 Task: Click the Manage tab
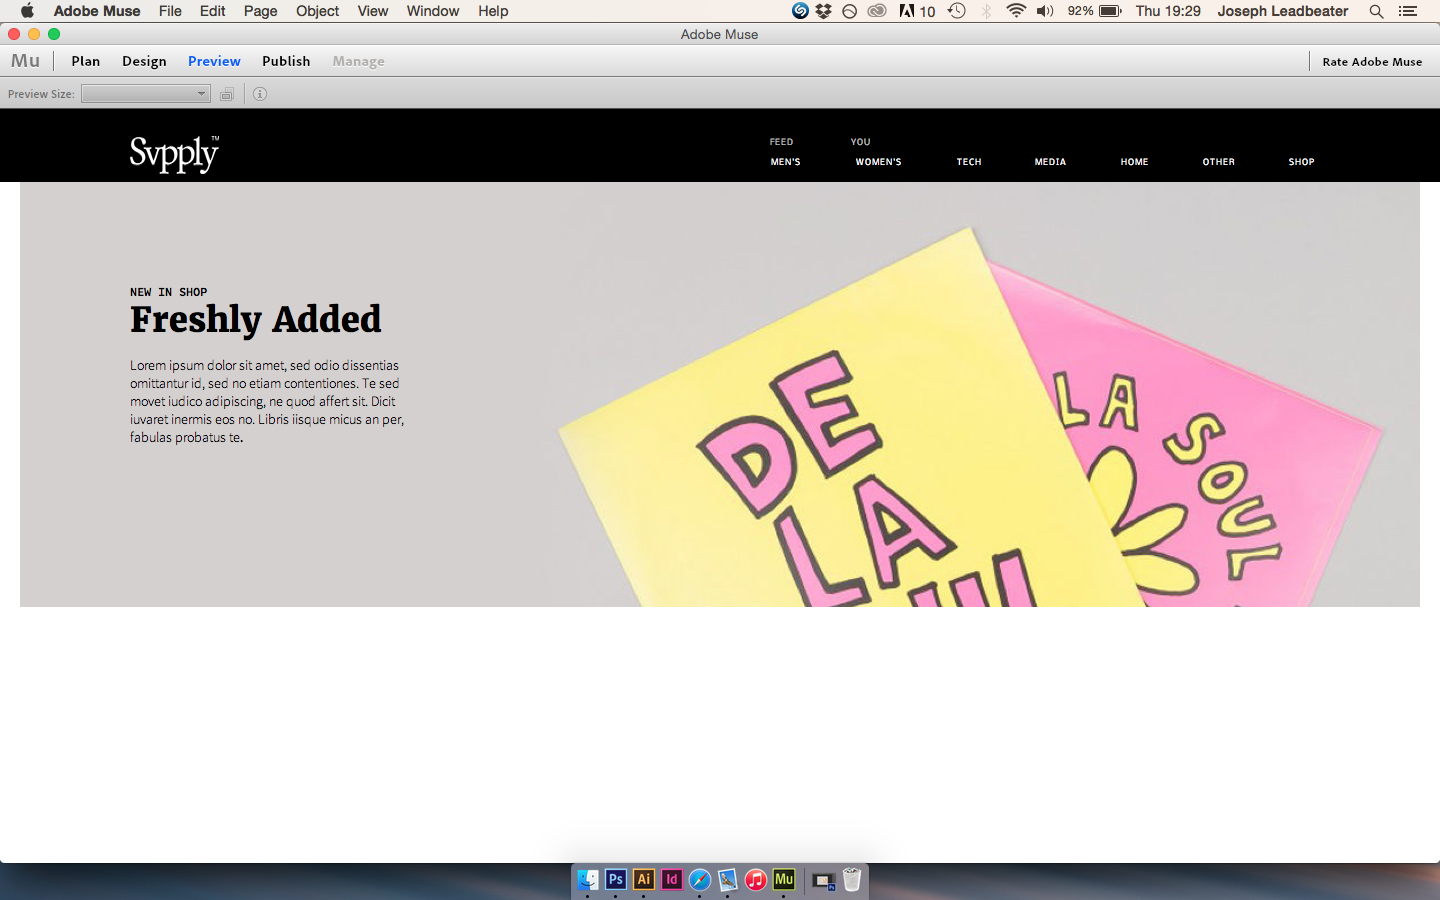358,61
